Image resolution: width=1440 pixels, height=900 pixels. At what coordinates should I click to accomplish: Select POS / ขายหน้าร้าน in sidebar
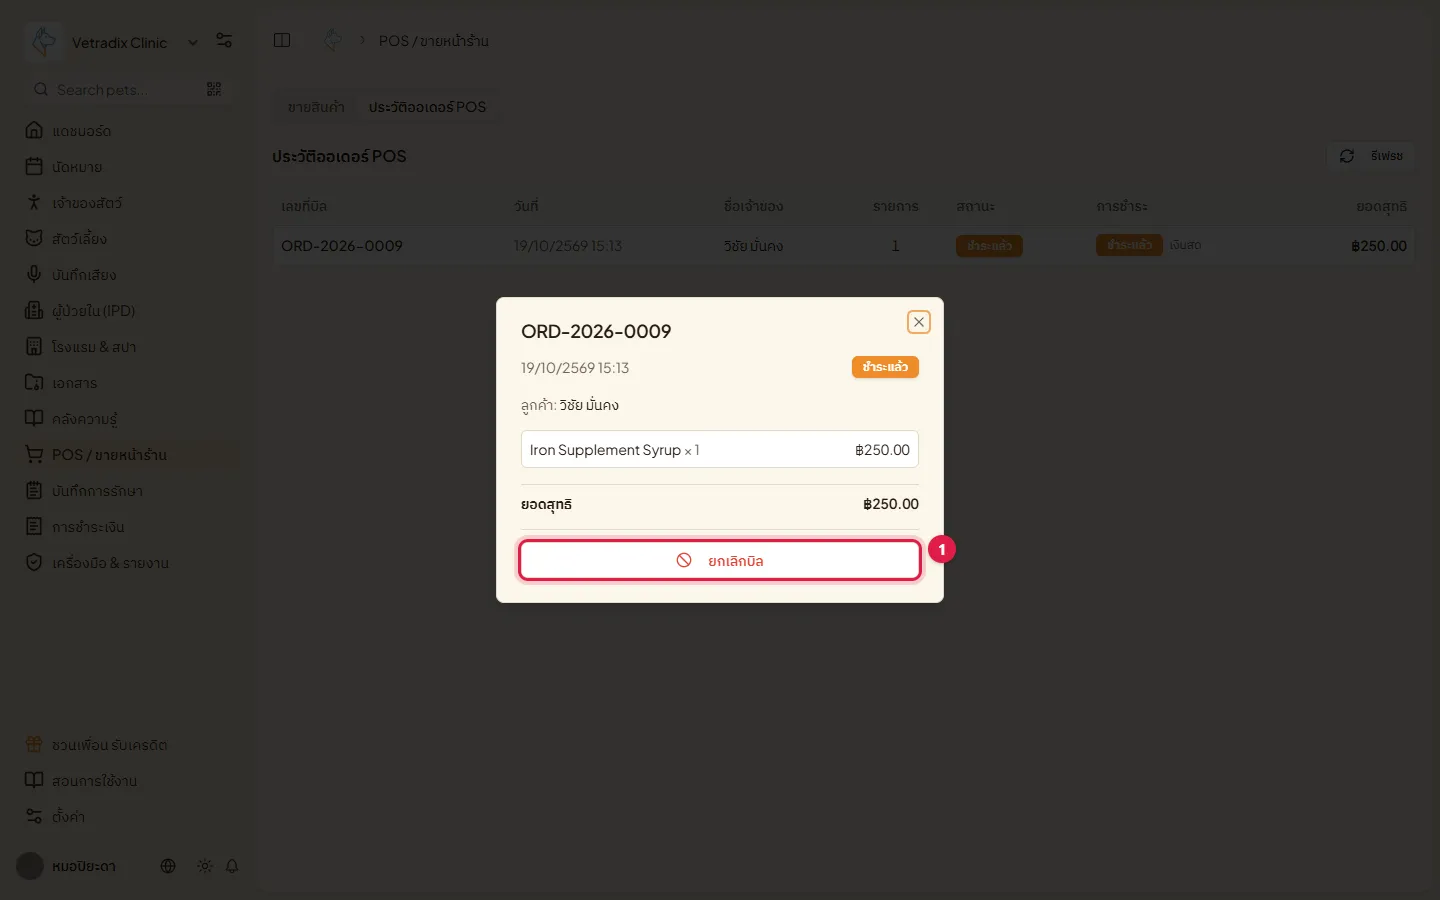pos(130,455)
